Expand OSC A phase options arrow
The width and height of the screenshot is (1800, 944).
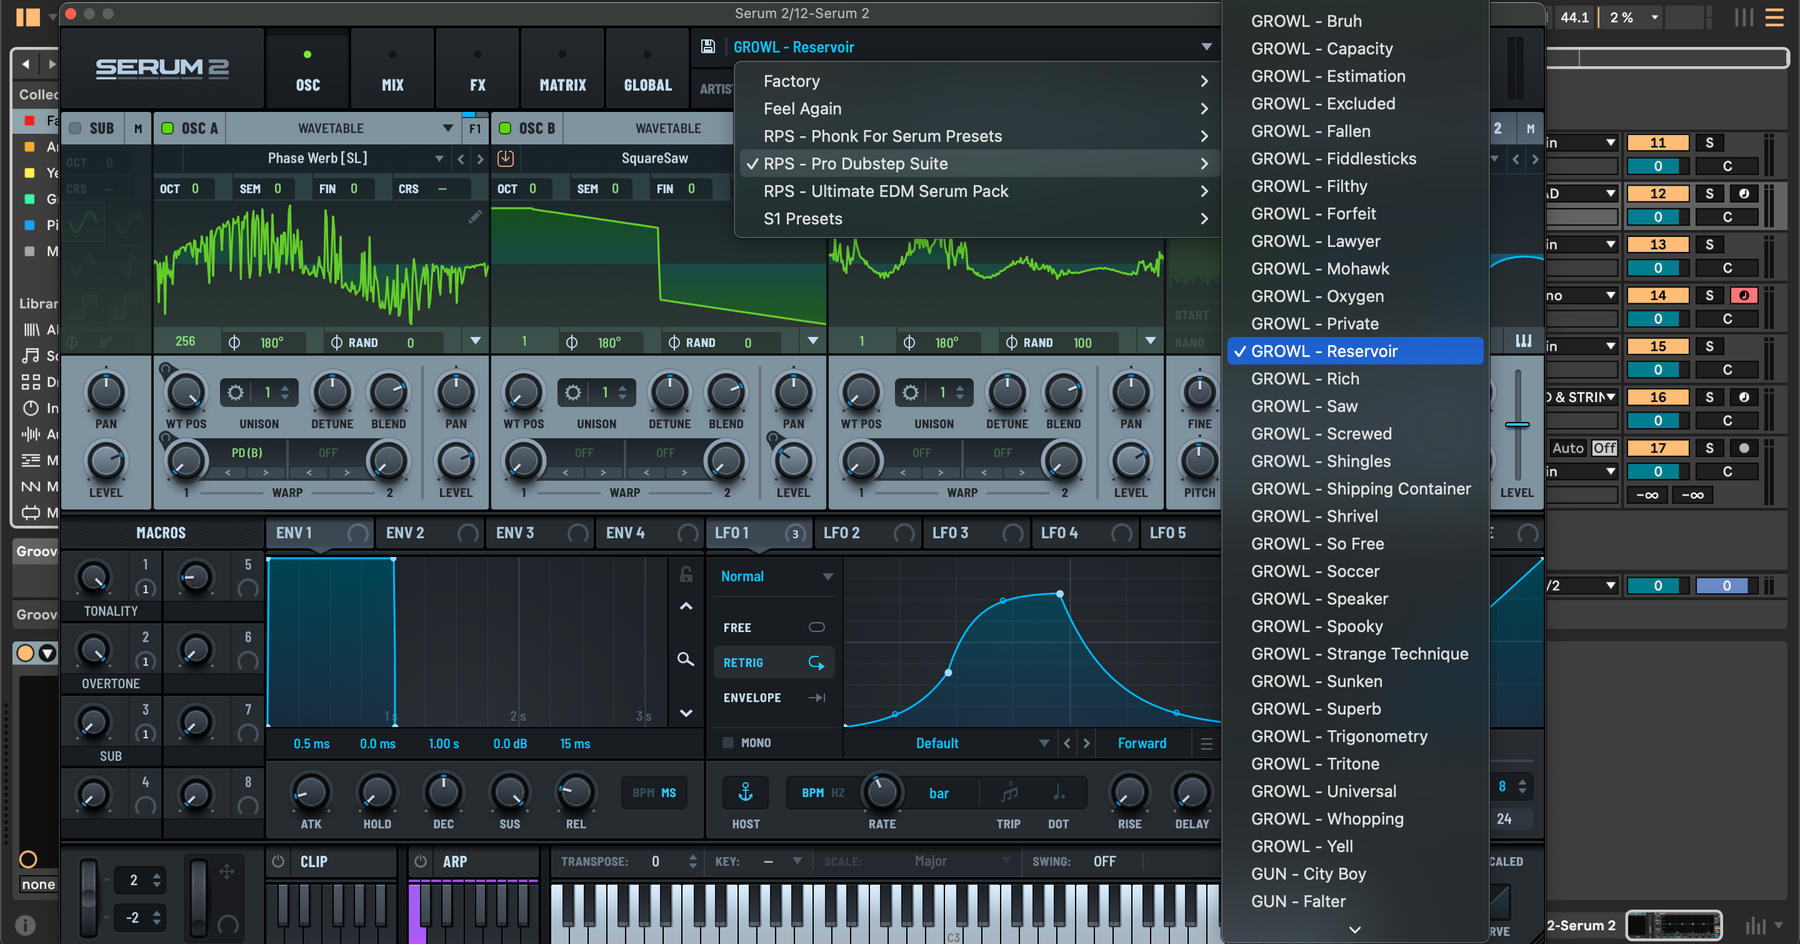coord(476,342)
